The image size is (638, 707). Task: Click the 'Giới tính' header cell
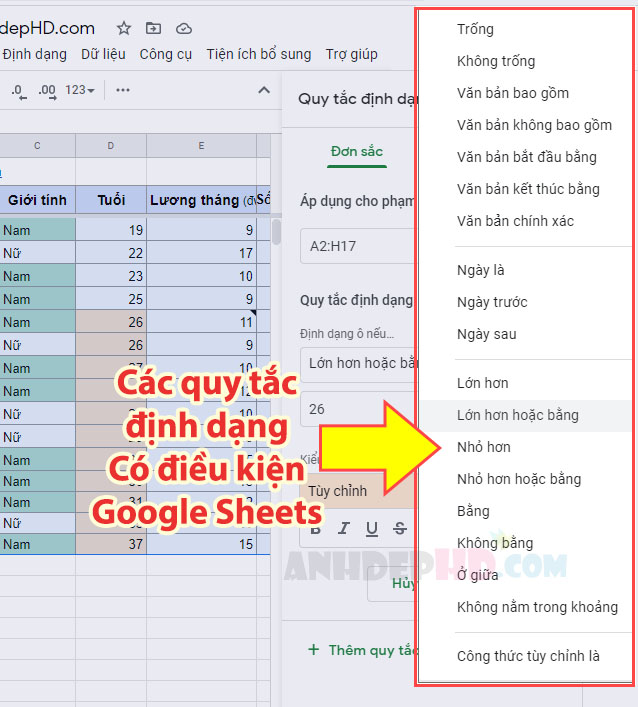[37, 200]
